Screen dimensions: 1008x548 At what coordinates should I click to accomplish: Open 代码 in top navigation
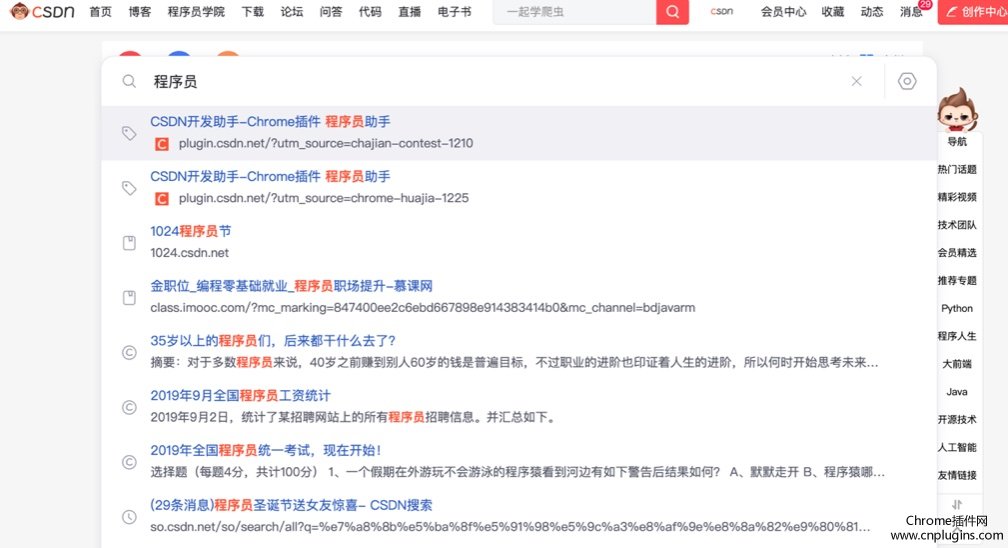point(370,12)
